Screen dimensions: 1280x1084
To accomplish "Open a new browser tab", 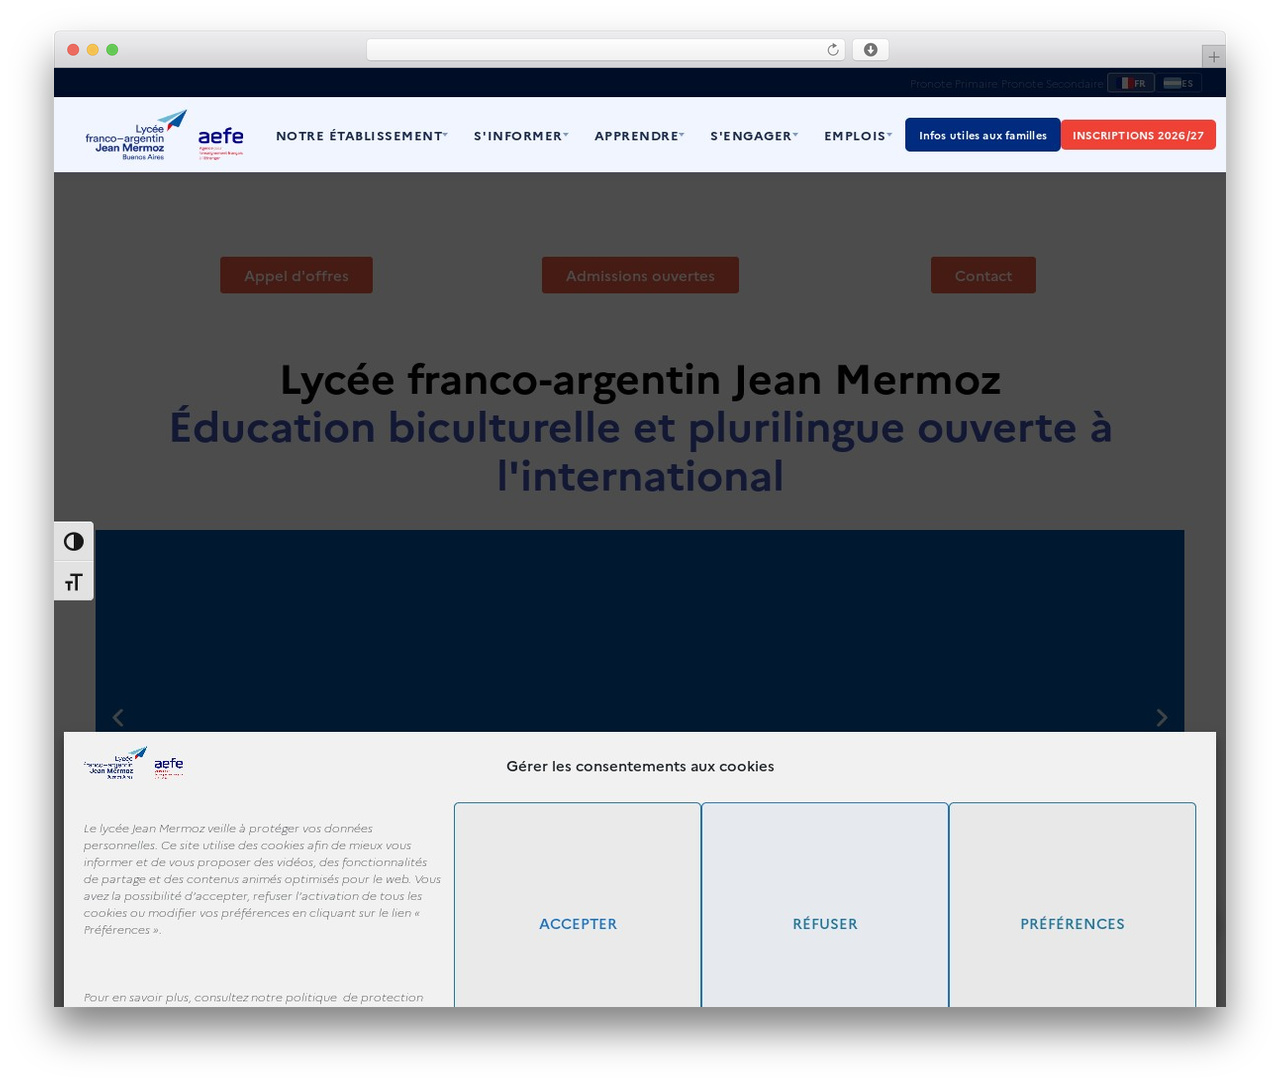I will (x=1214, y=57).
